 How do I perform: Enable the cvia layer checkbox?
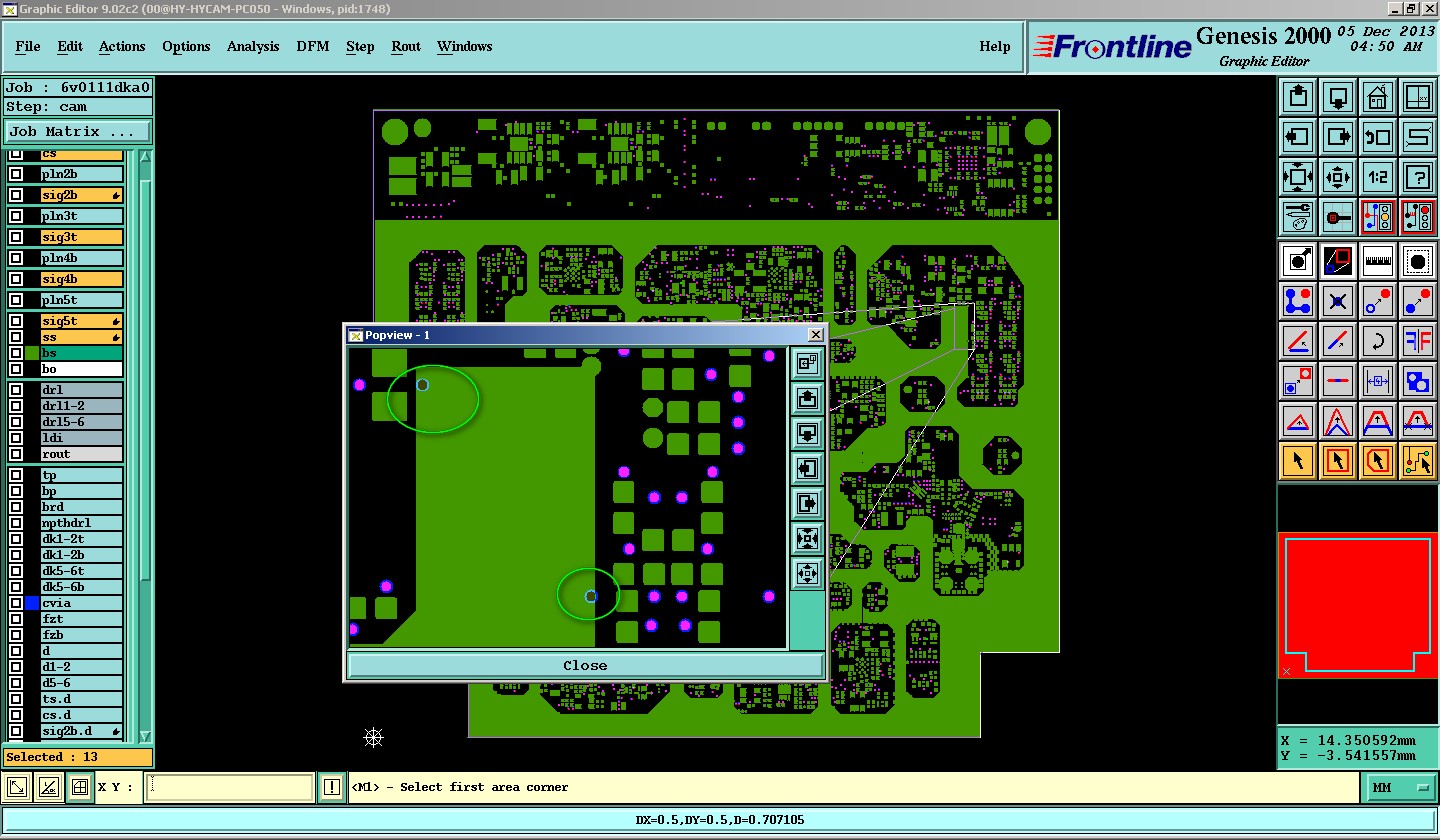16,603
